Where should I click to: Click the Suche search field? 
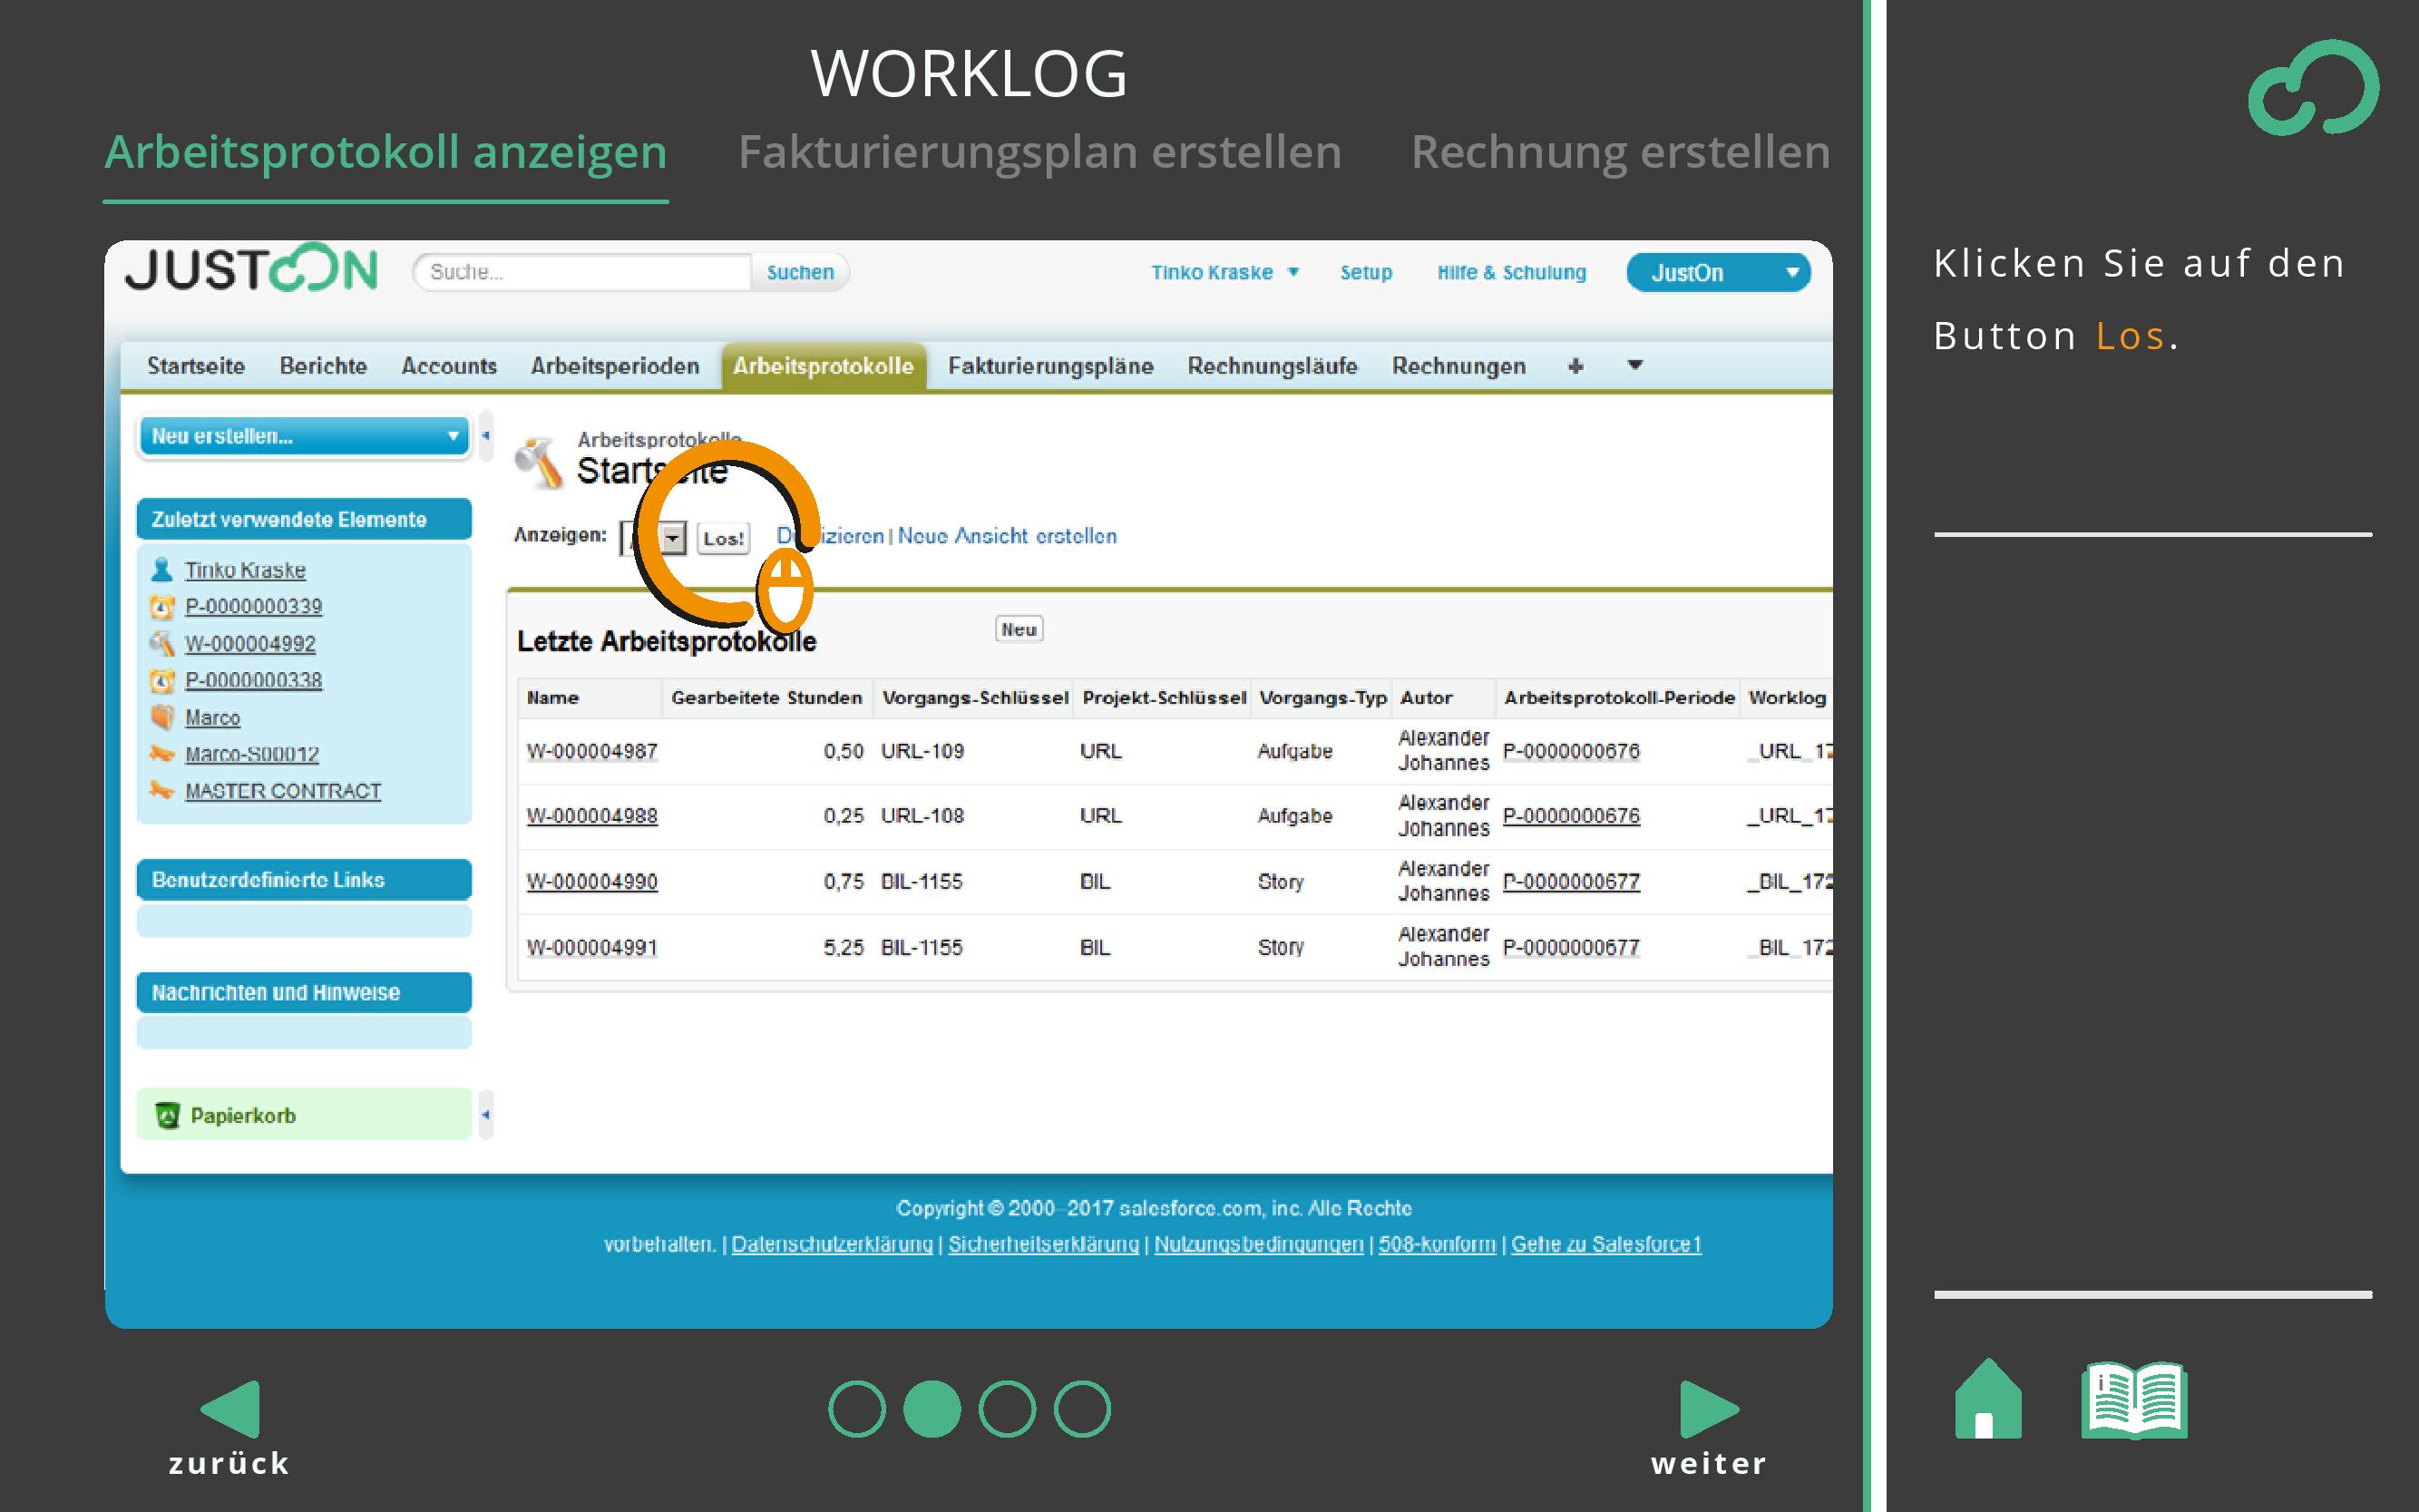coord(582,272)
